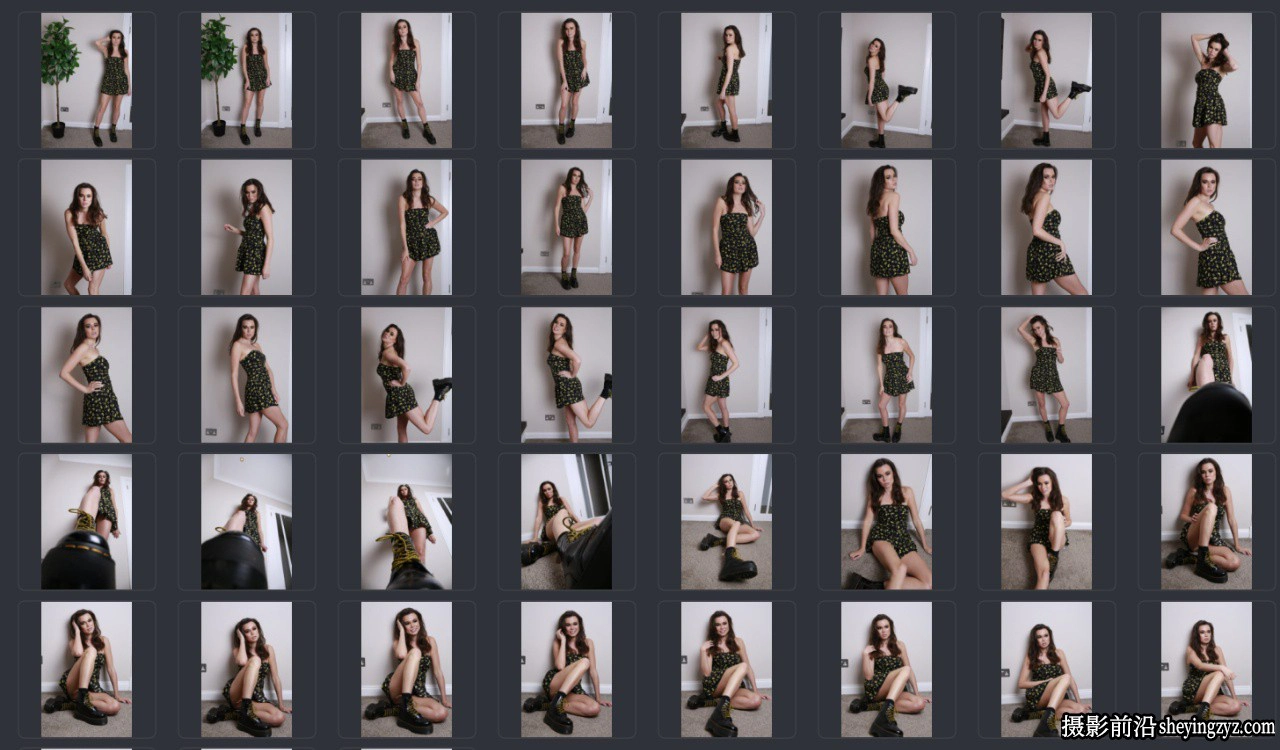Open third-row last thumbnail with black boot foreground

pos(1206,374)
